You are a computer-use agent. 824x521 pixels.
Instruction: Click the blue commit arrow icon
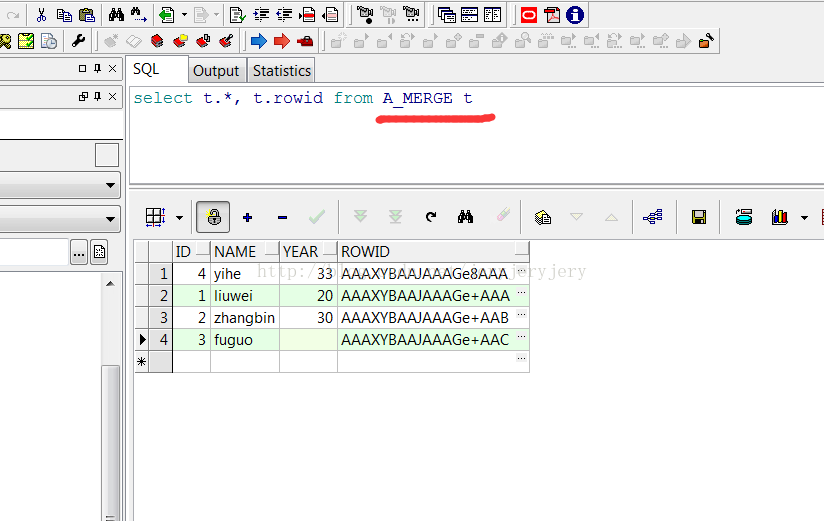pyautogui.click(x=258, y=41)
